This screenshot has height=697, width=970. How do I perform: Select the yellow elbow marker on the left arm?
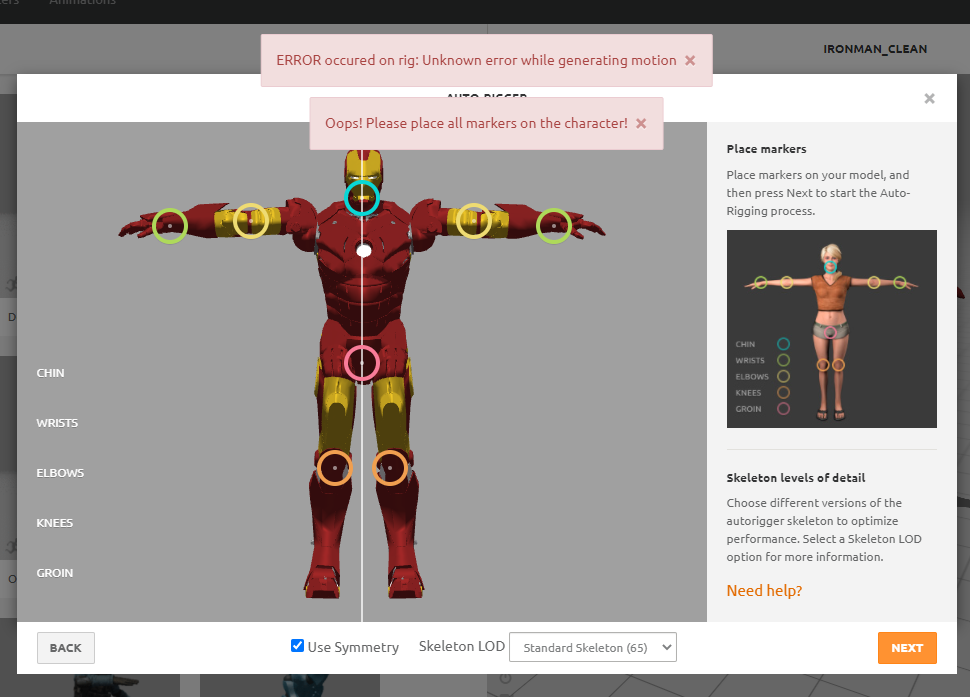click(x=251, y=221)
